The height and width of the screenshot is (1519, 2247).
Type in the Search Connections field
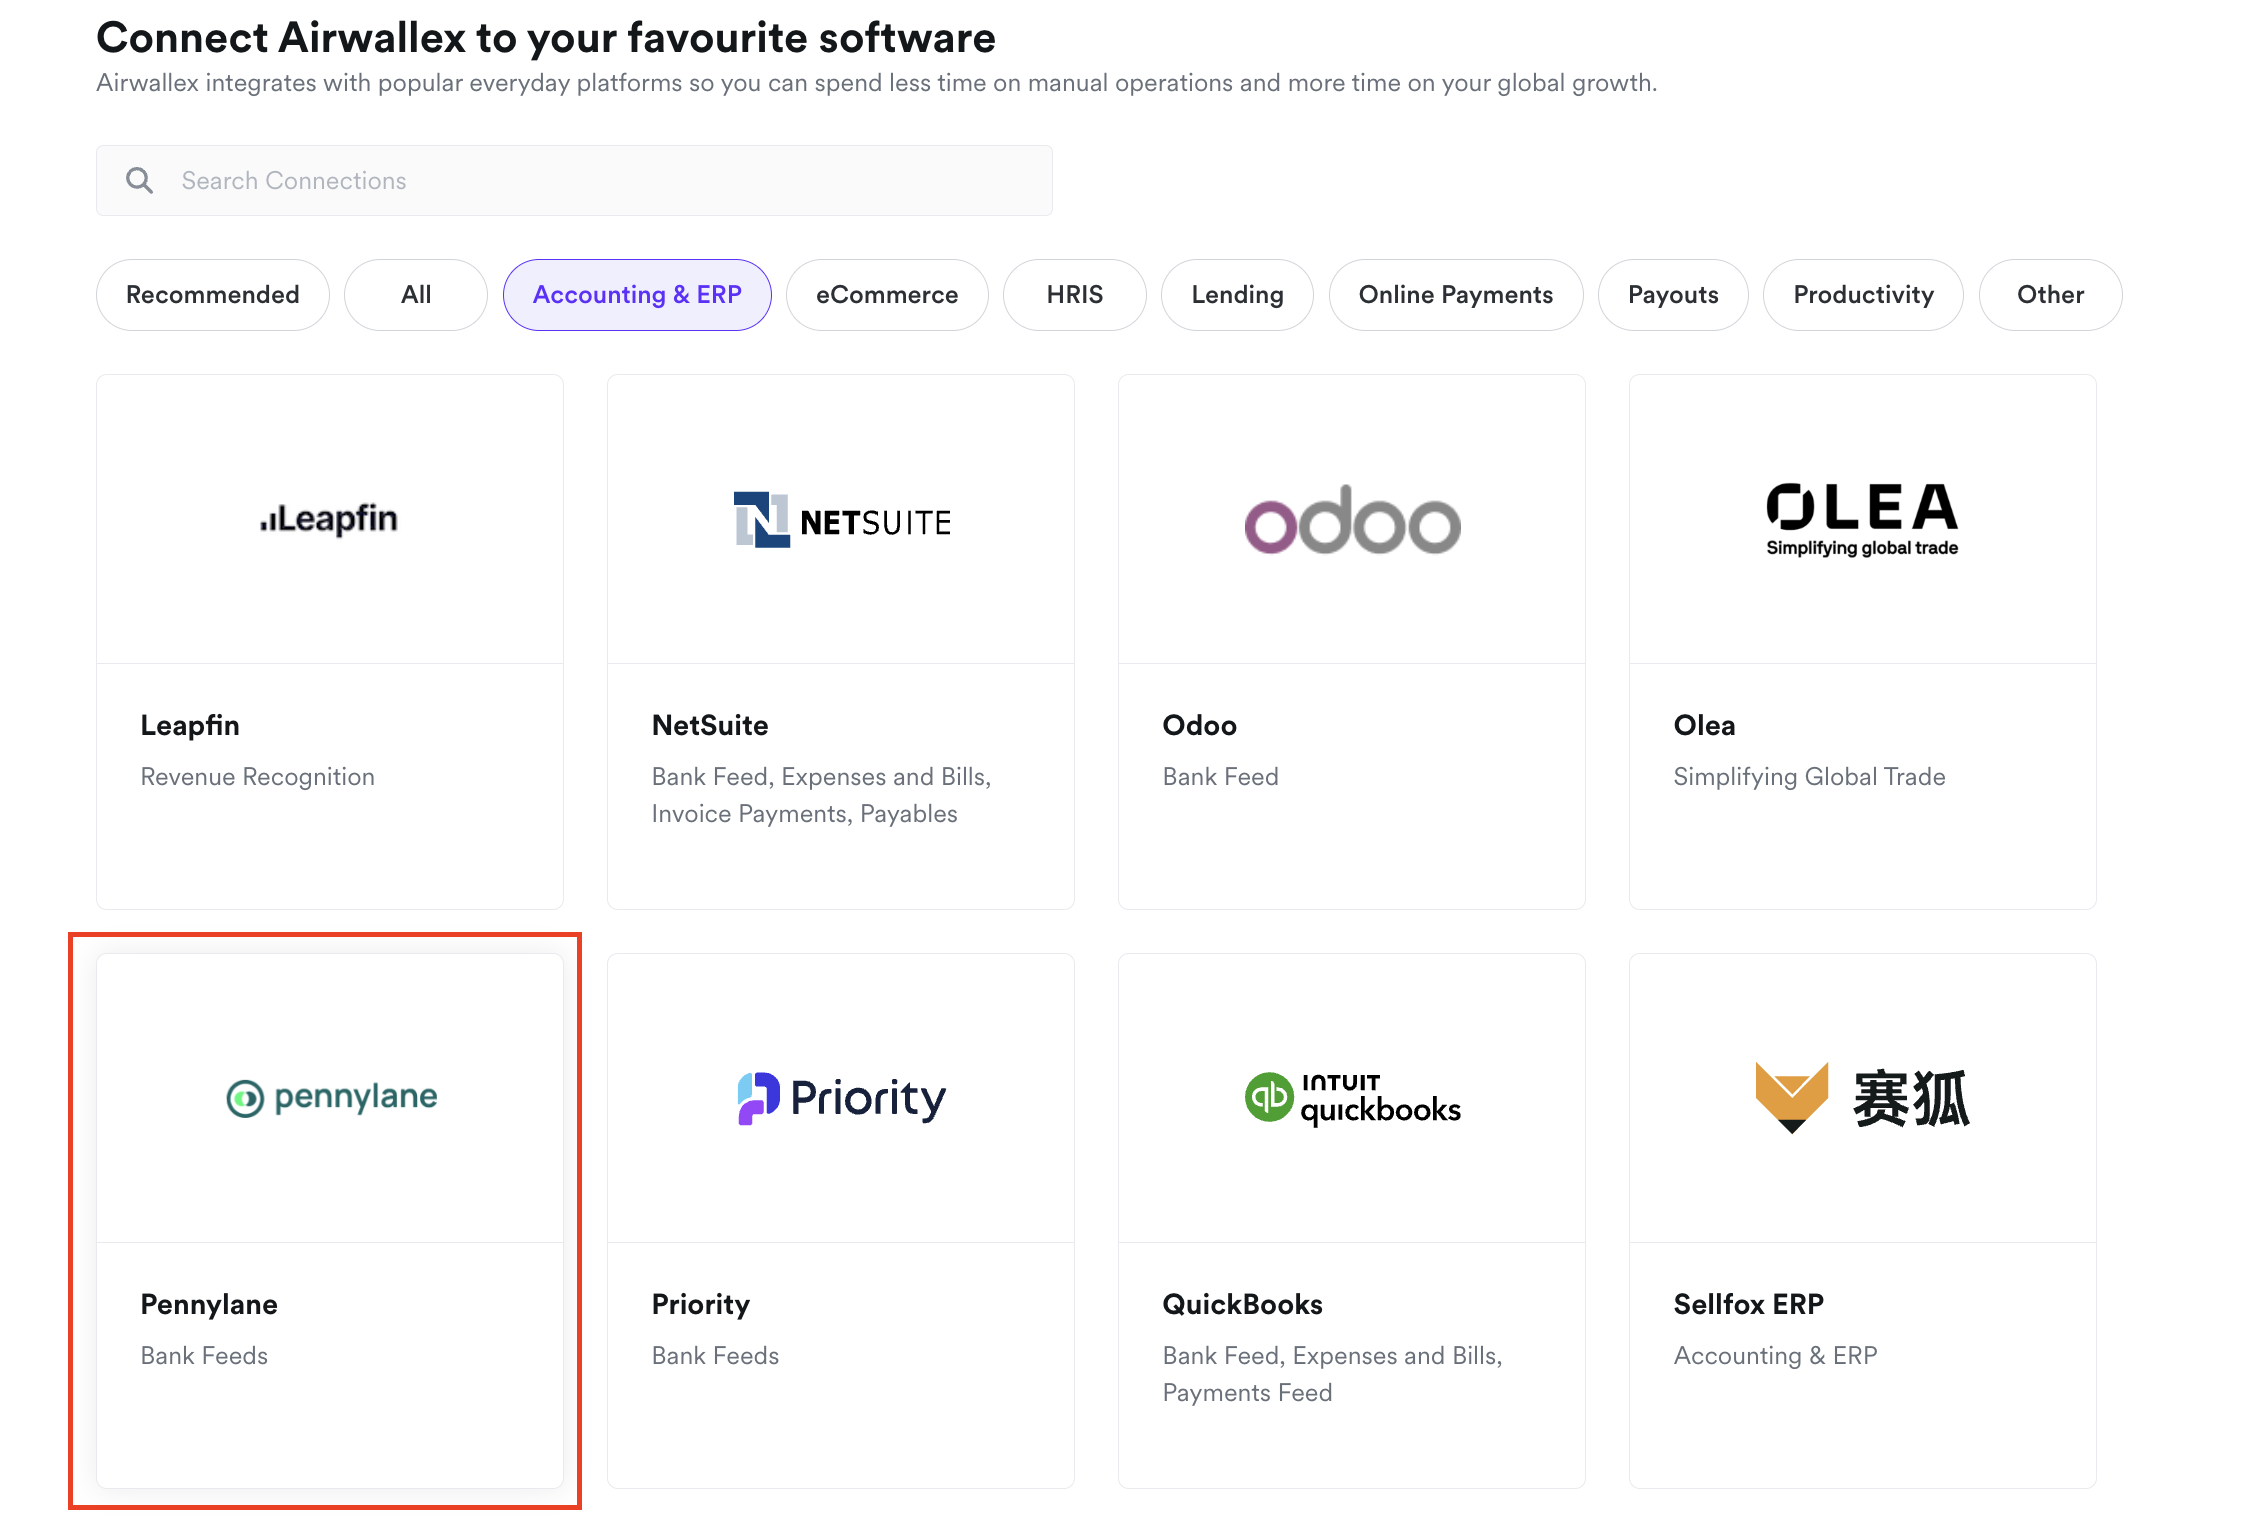tap(600, 181)
